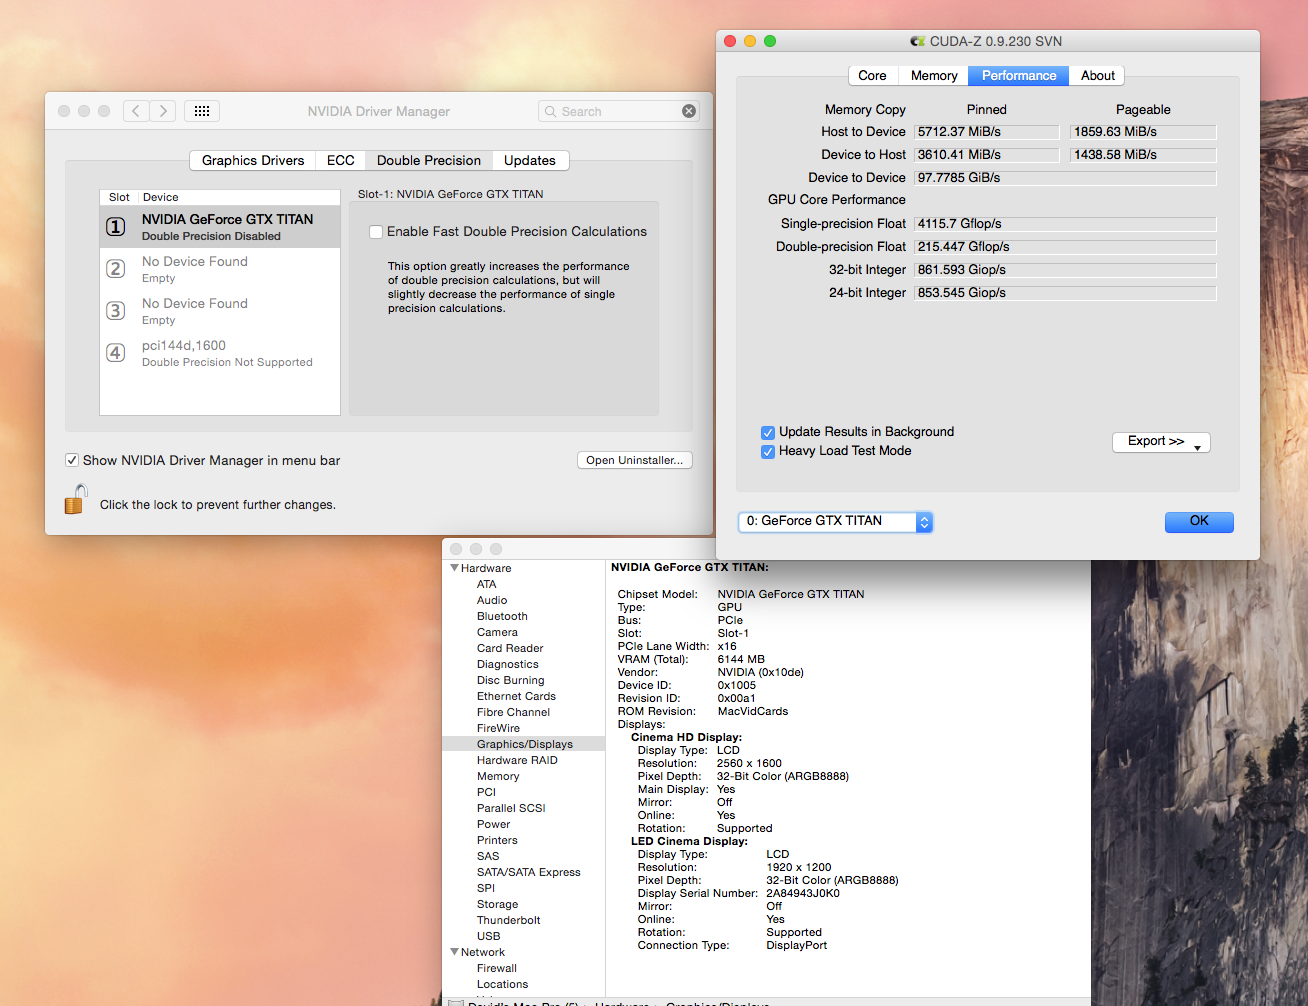This screenshot has width=1308, height=1006.
Task: Collapse the Network section triangle
Action: coord(455,952)
